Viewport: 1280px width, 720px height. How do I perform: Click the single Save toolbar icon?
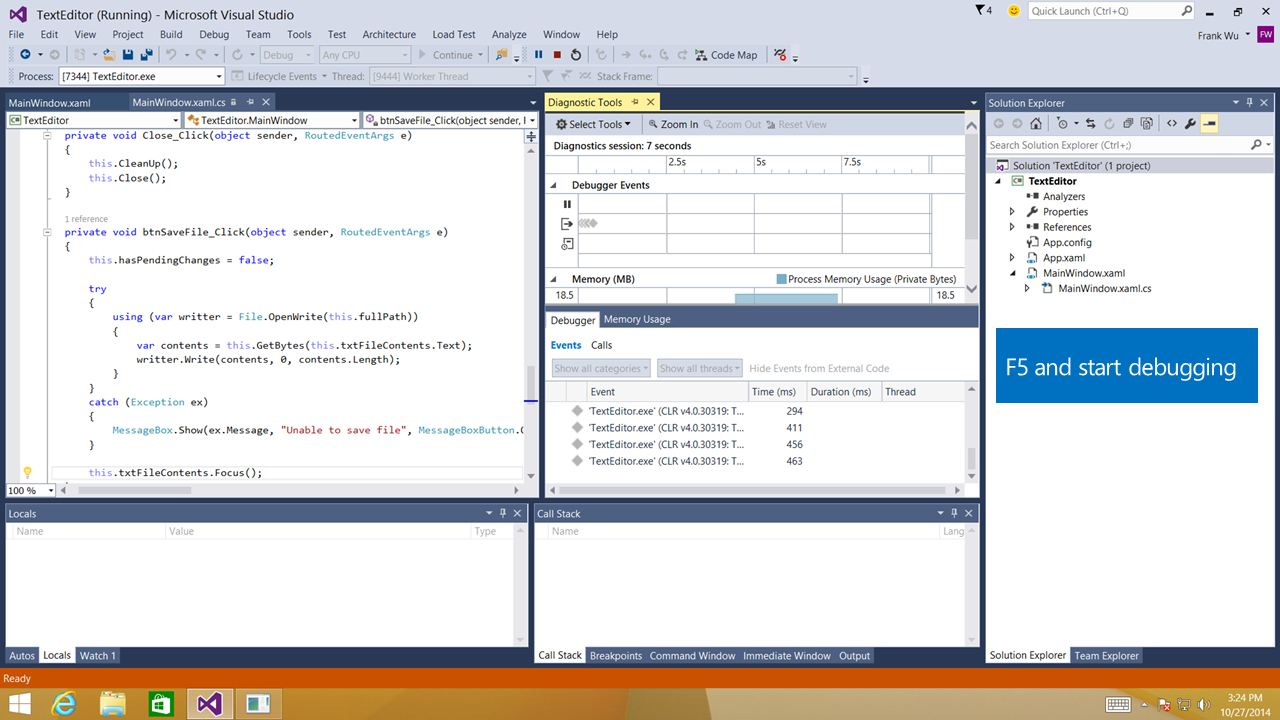tap(129, 55)
